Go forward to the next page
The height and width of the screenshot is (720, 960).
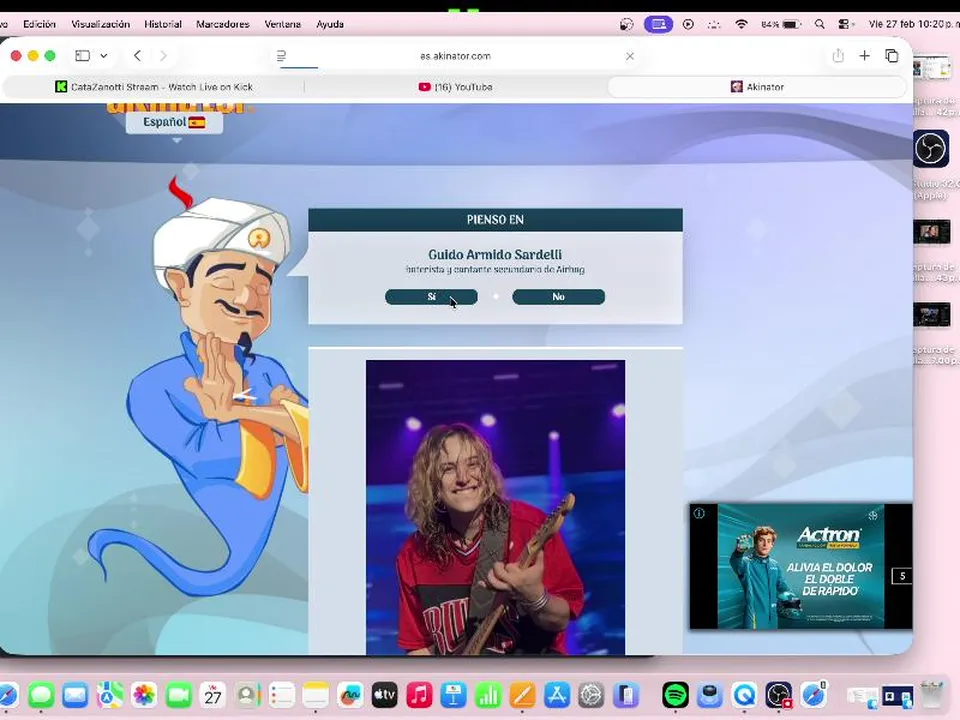(x=163, y=56)
